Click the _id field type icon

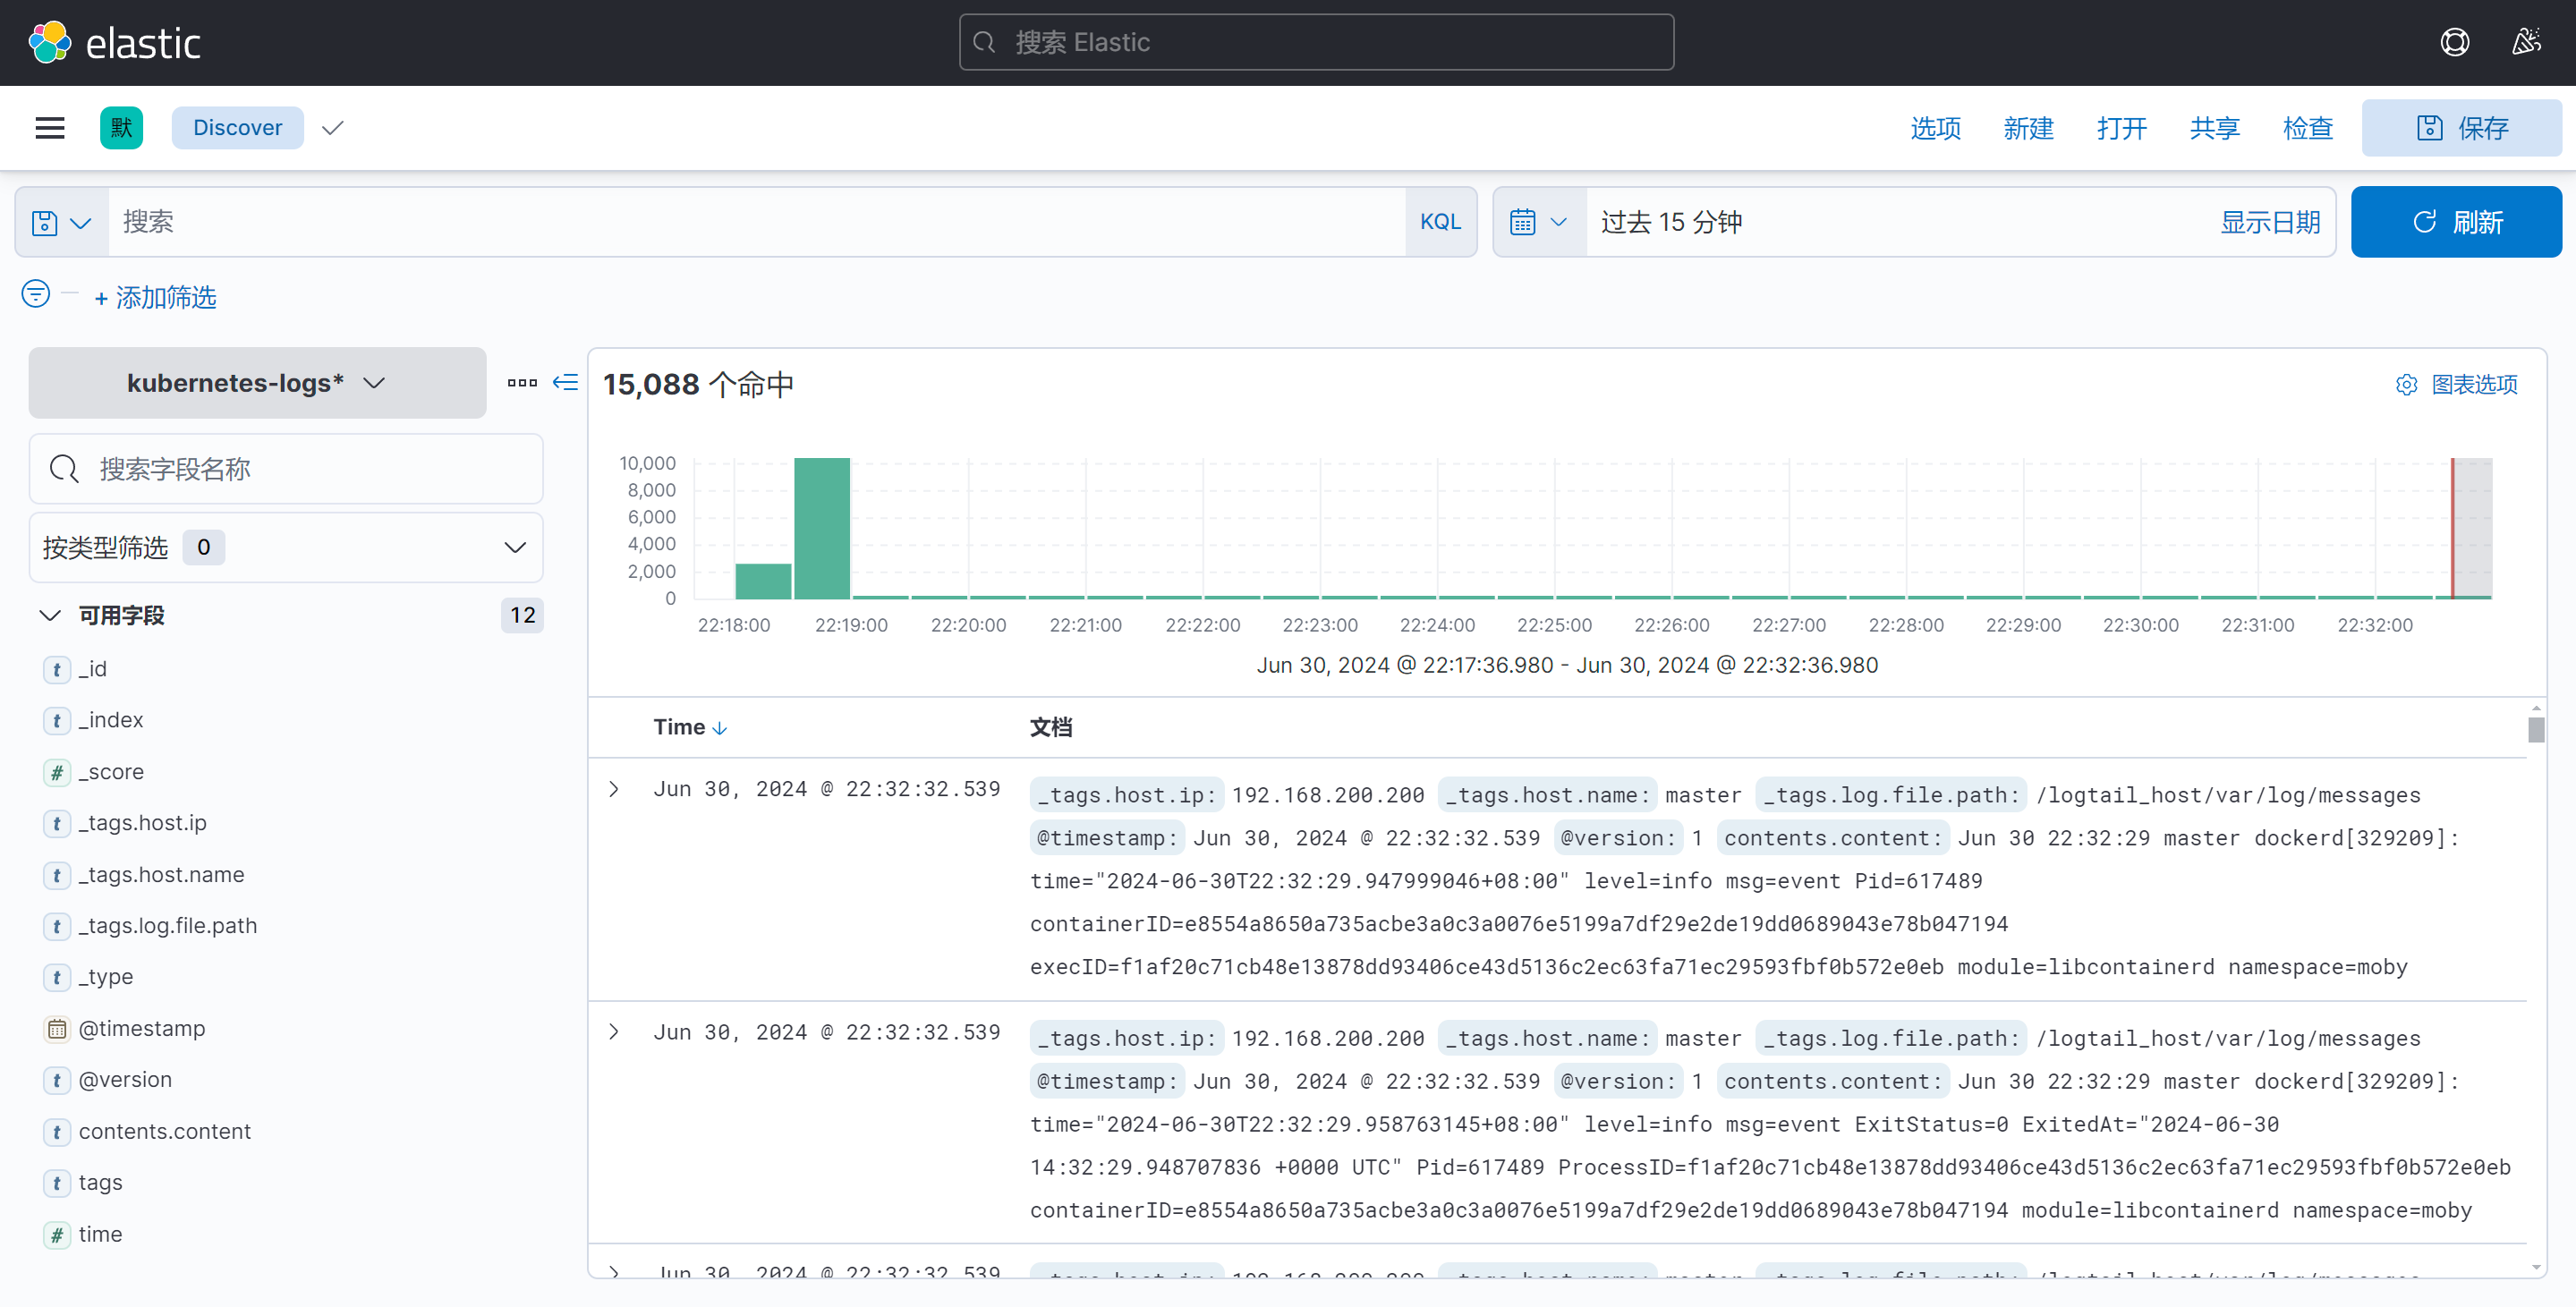[57, 670]
